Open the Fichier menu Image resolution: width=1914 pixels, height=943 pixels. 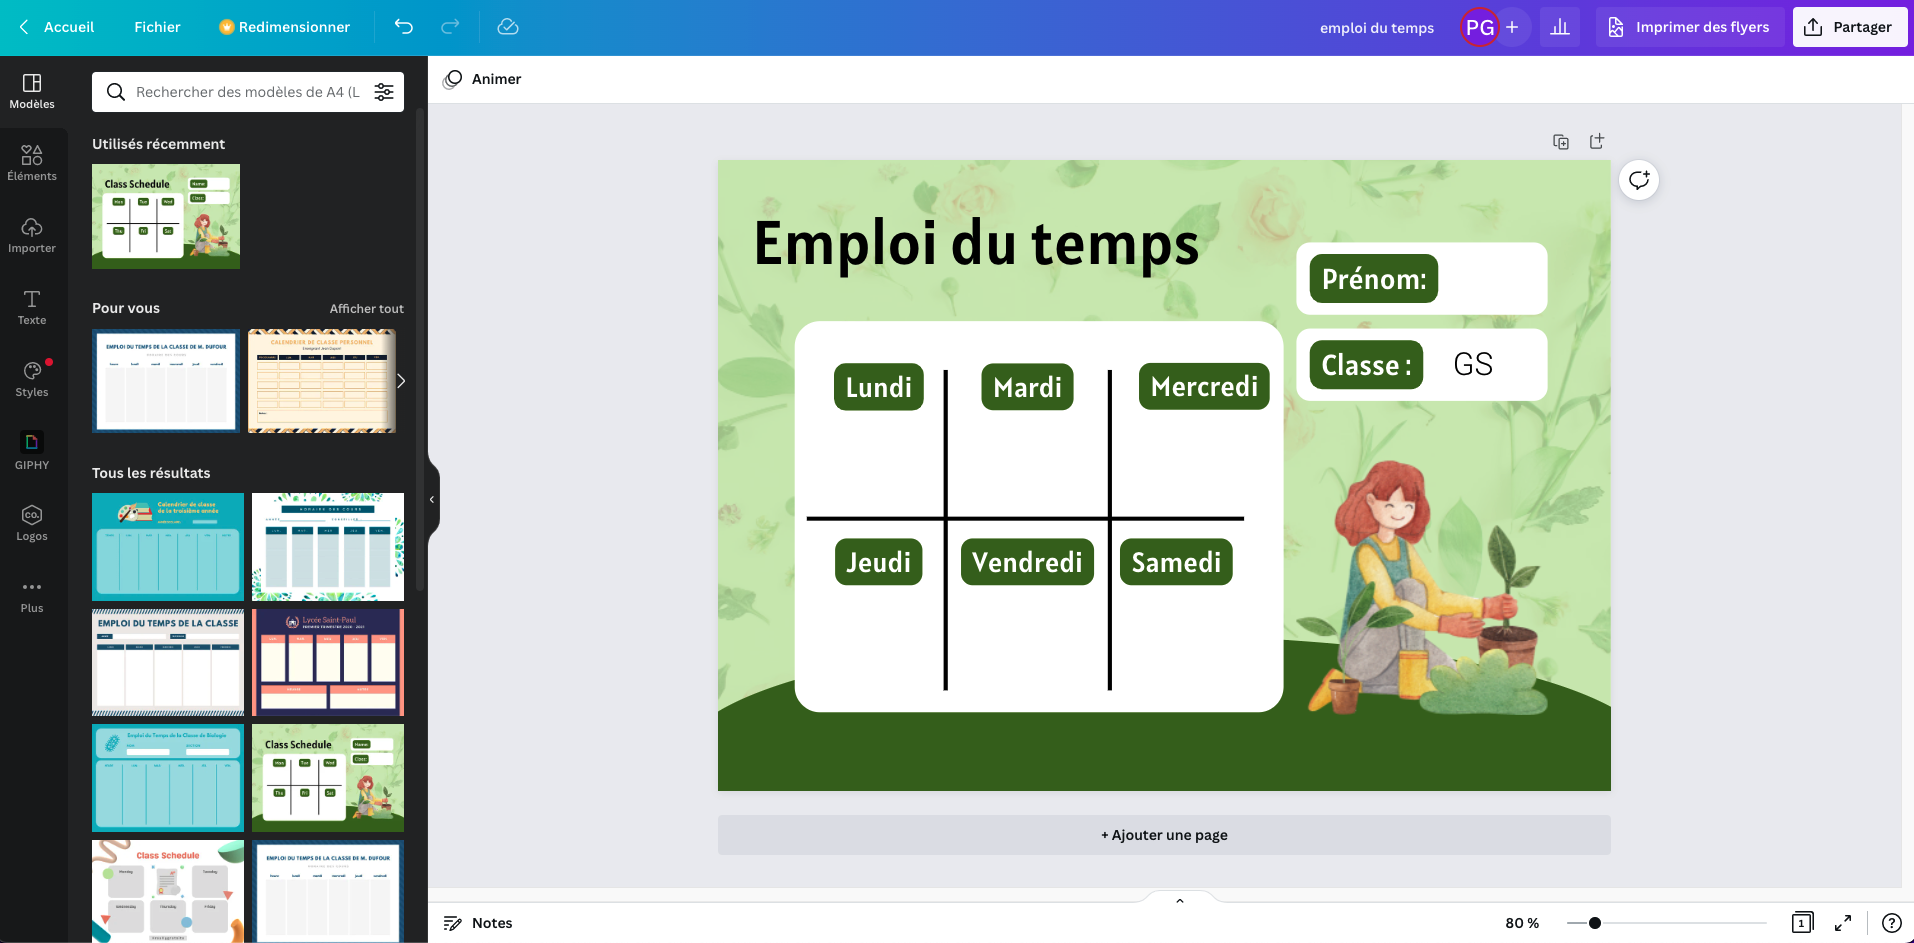pyautogui.click(x=156, y=27)
